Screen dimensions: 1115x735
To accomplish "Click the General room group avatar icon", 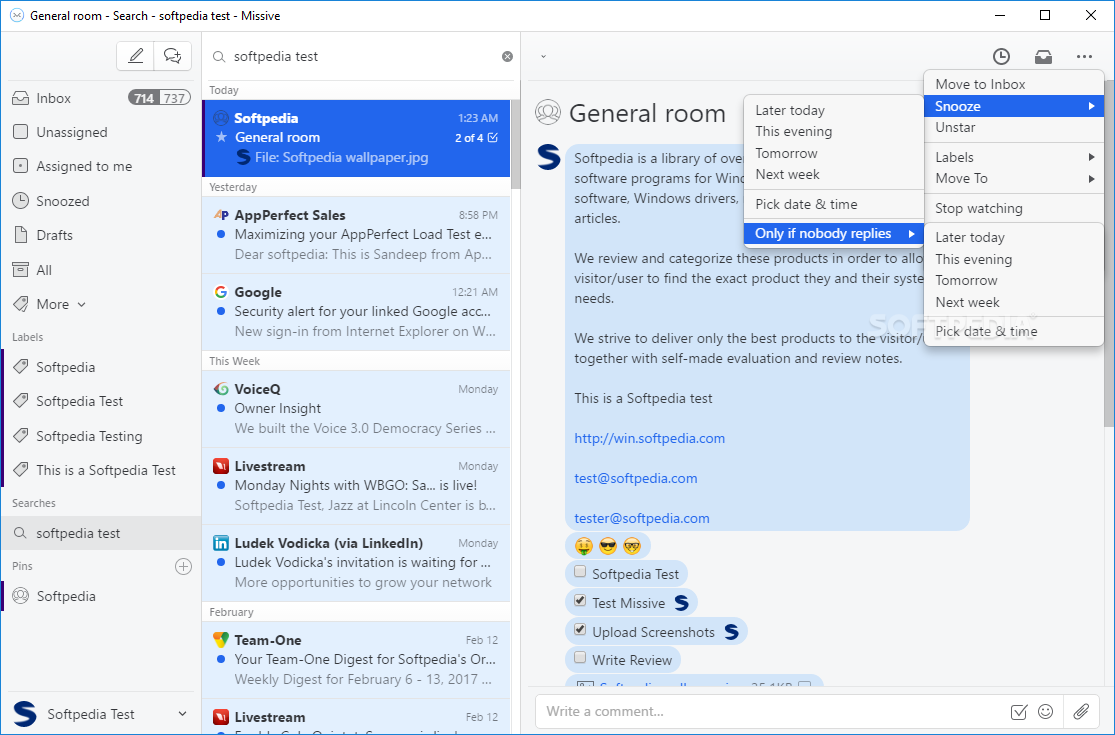I will [x=548, y=112].
